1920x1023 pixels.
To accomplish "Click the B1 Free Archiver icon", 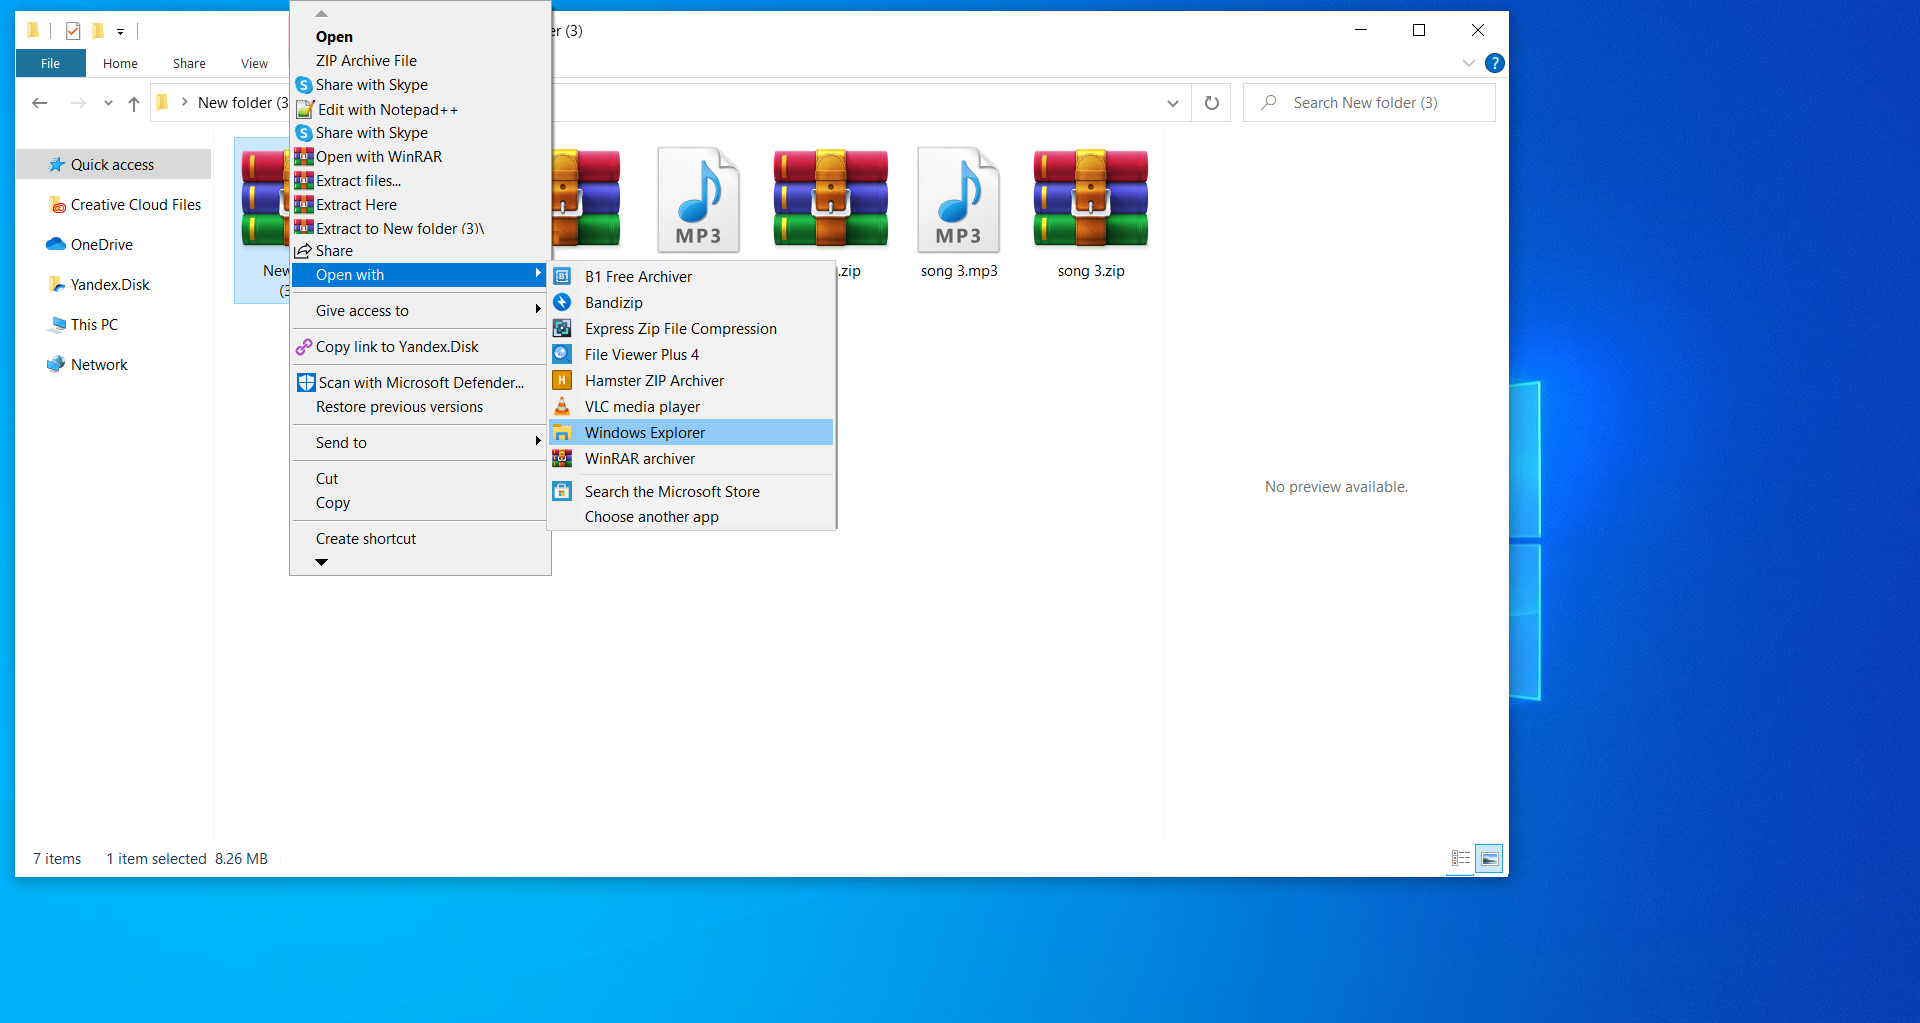I will (562, 277).
